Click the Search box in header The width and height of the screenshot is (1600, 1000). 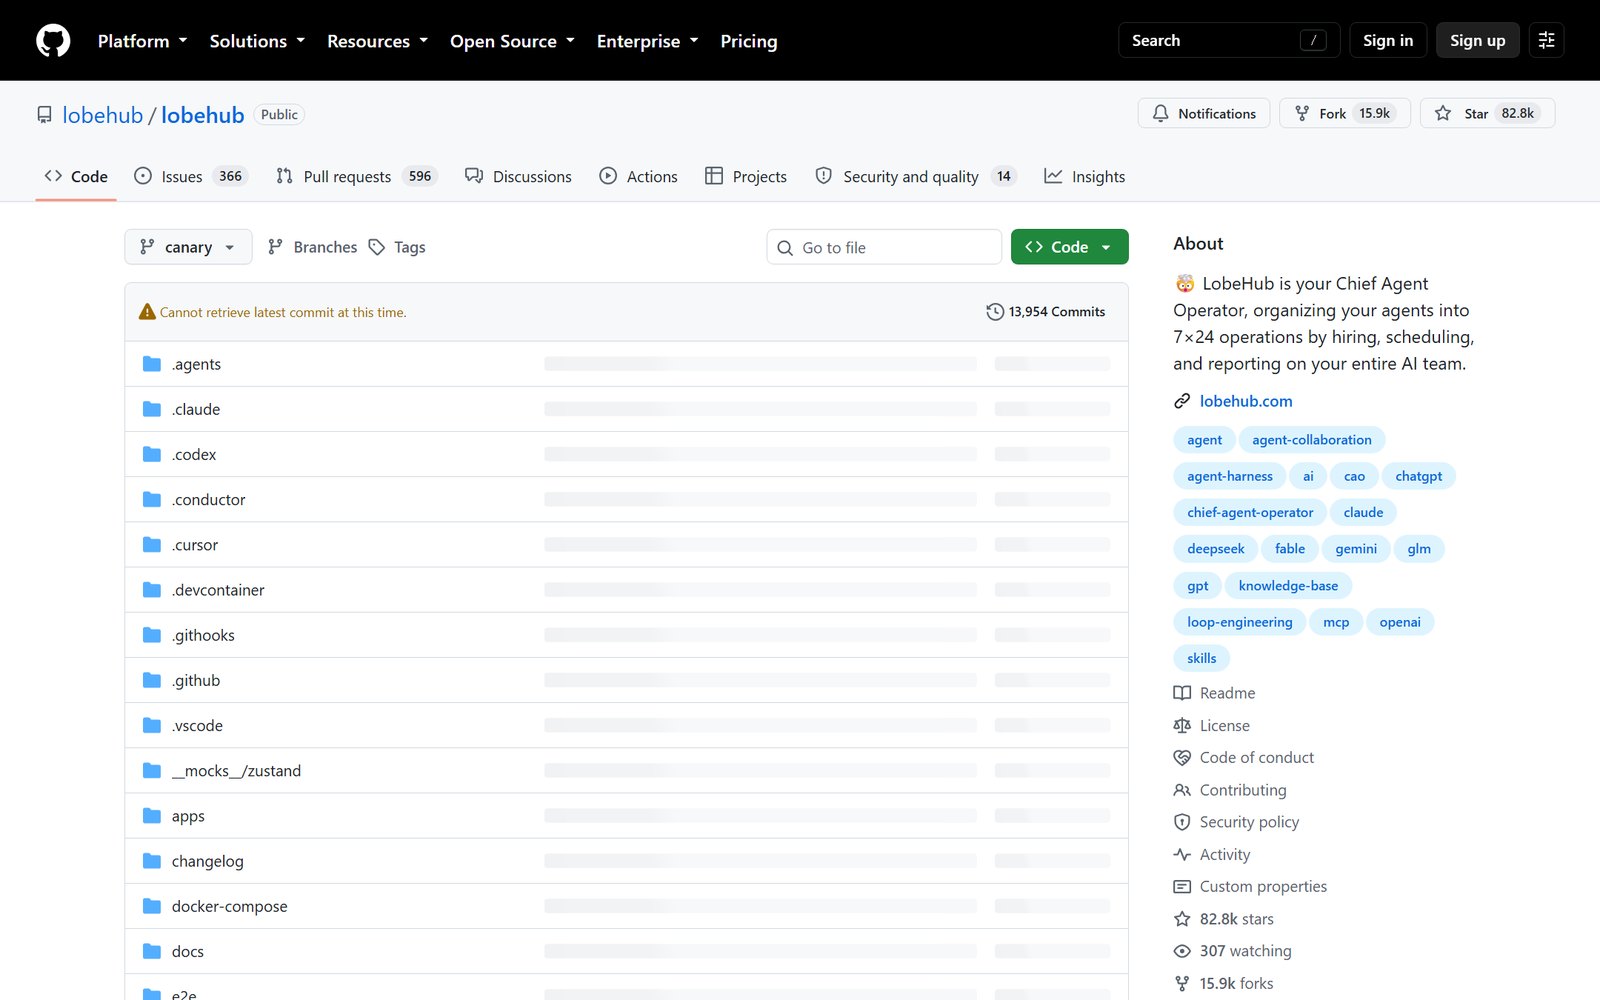(x=1229, y=41)
